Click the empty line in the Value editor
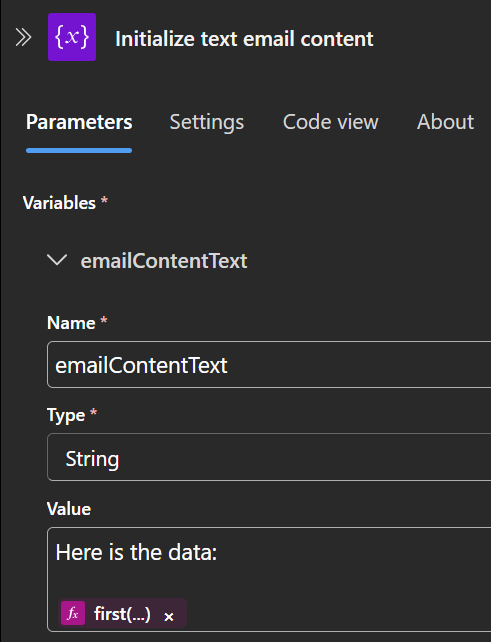 click(269, 582)
